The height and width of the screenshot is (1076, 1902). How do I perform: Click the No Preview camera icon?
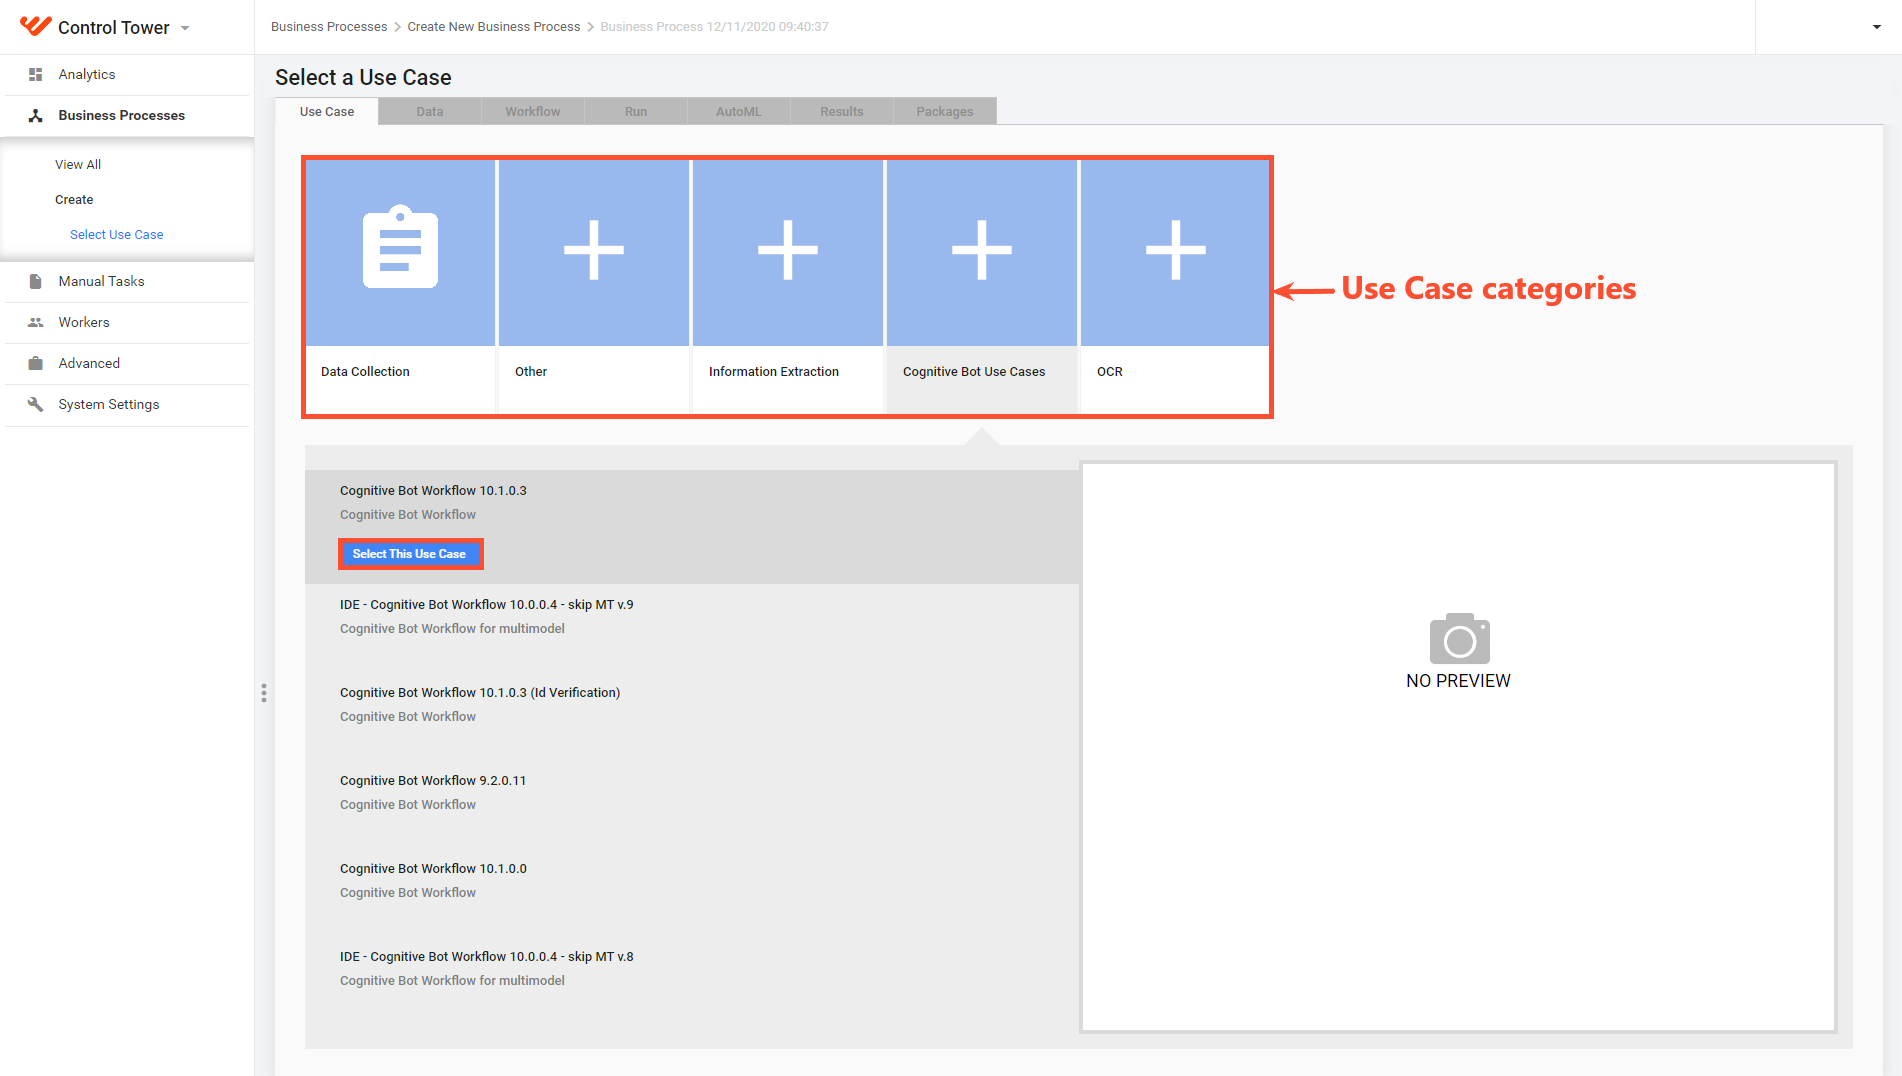pos(1459,638)
